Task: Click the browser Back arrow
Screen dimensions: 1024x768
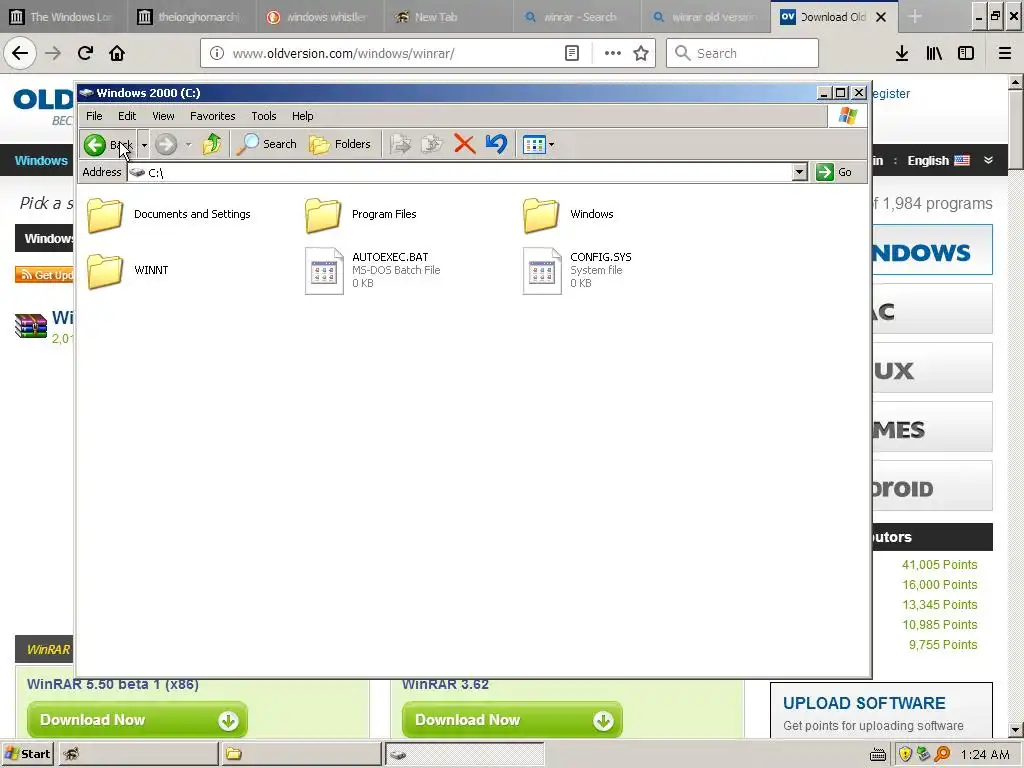Action: pyautogui.click(x=20, y=53)
